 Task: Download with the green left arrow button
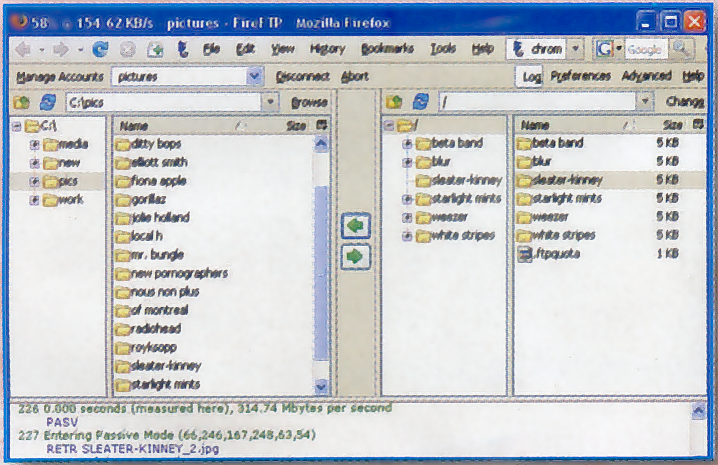click(356, 225)
